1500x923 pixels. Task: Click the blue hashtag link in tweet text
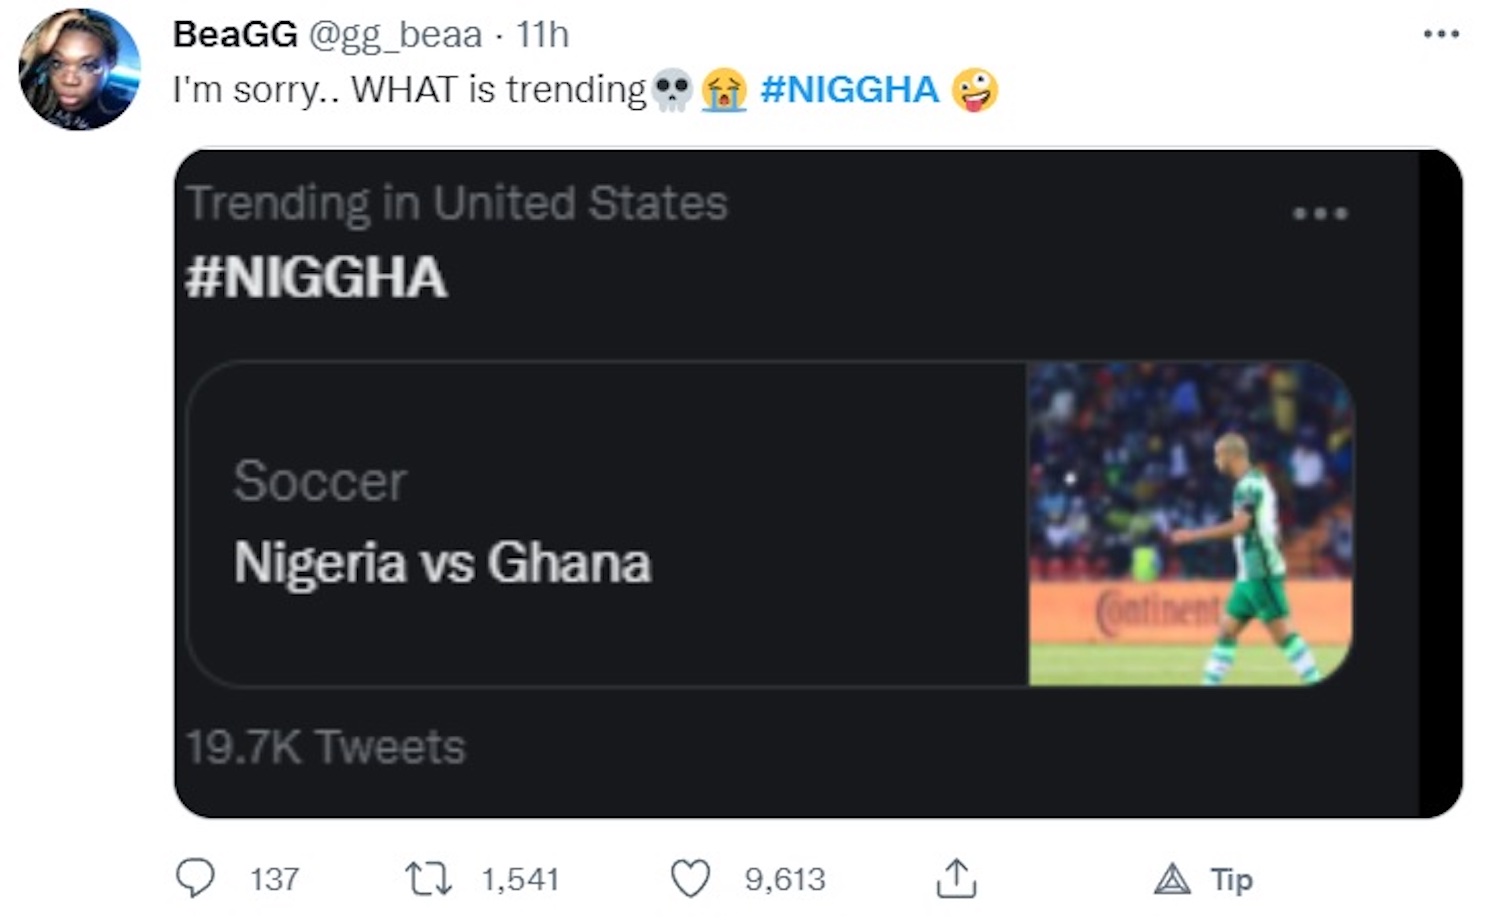point(850,90)
